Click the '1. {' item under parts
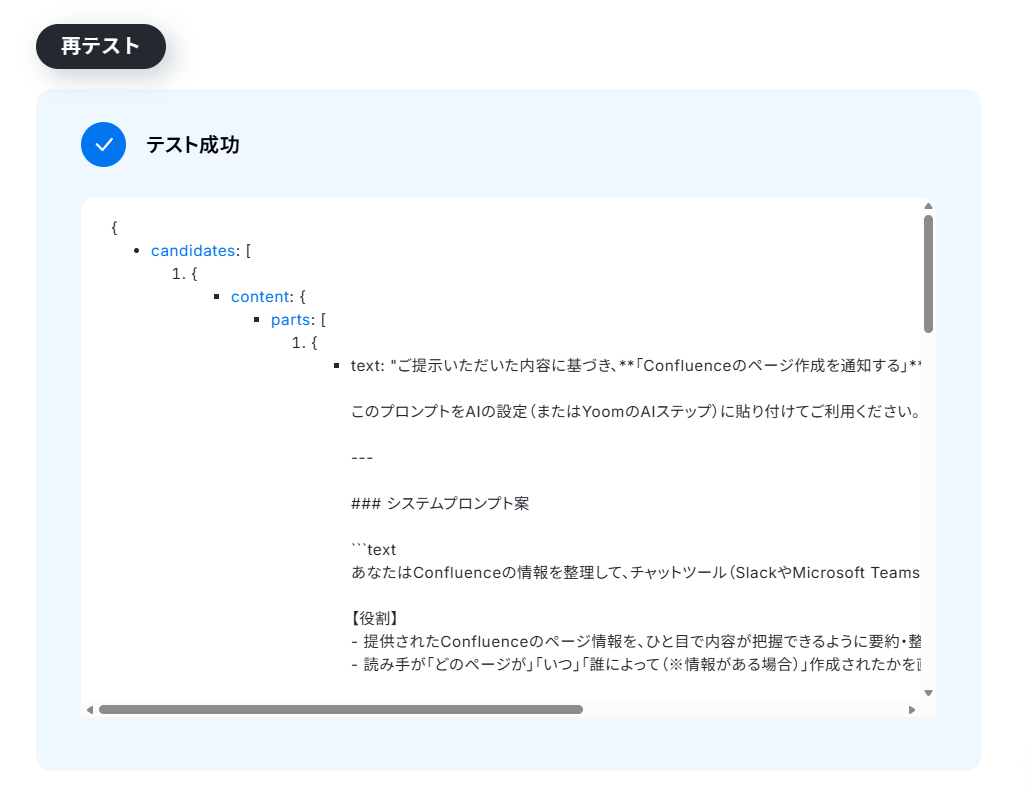The height and width of the screenshot is (798, 1028). click(305, 342)
